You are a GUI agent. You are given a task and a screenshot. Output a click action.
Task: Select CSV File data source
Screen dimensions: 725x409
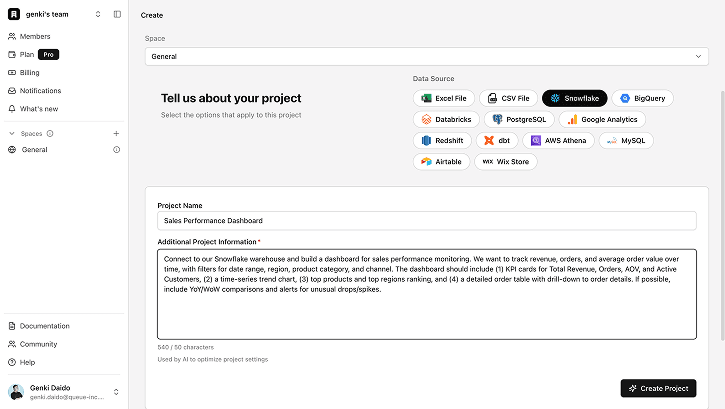pos(508,98)
